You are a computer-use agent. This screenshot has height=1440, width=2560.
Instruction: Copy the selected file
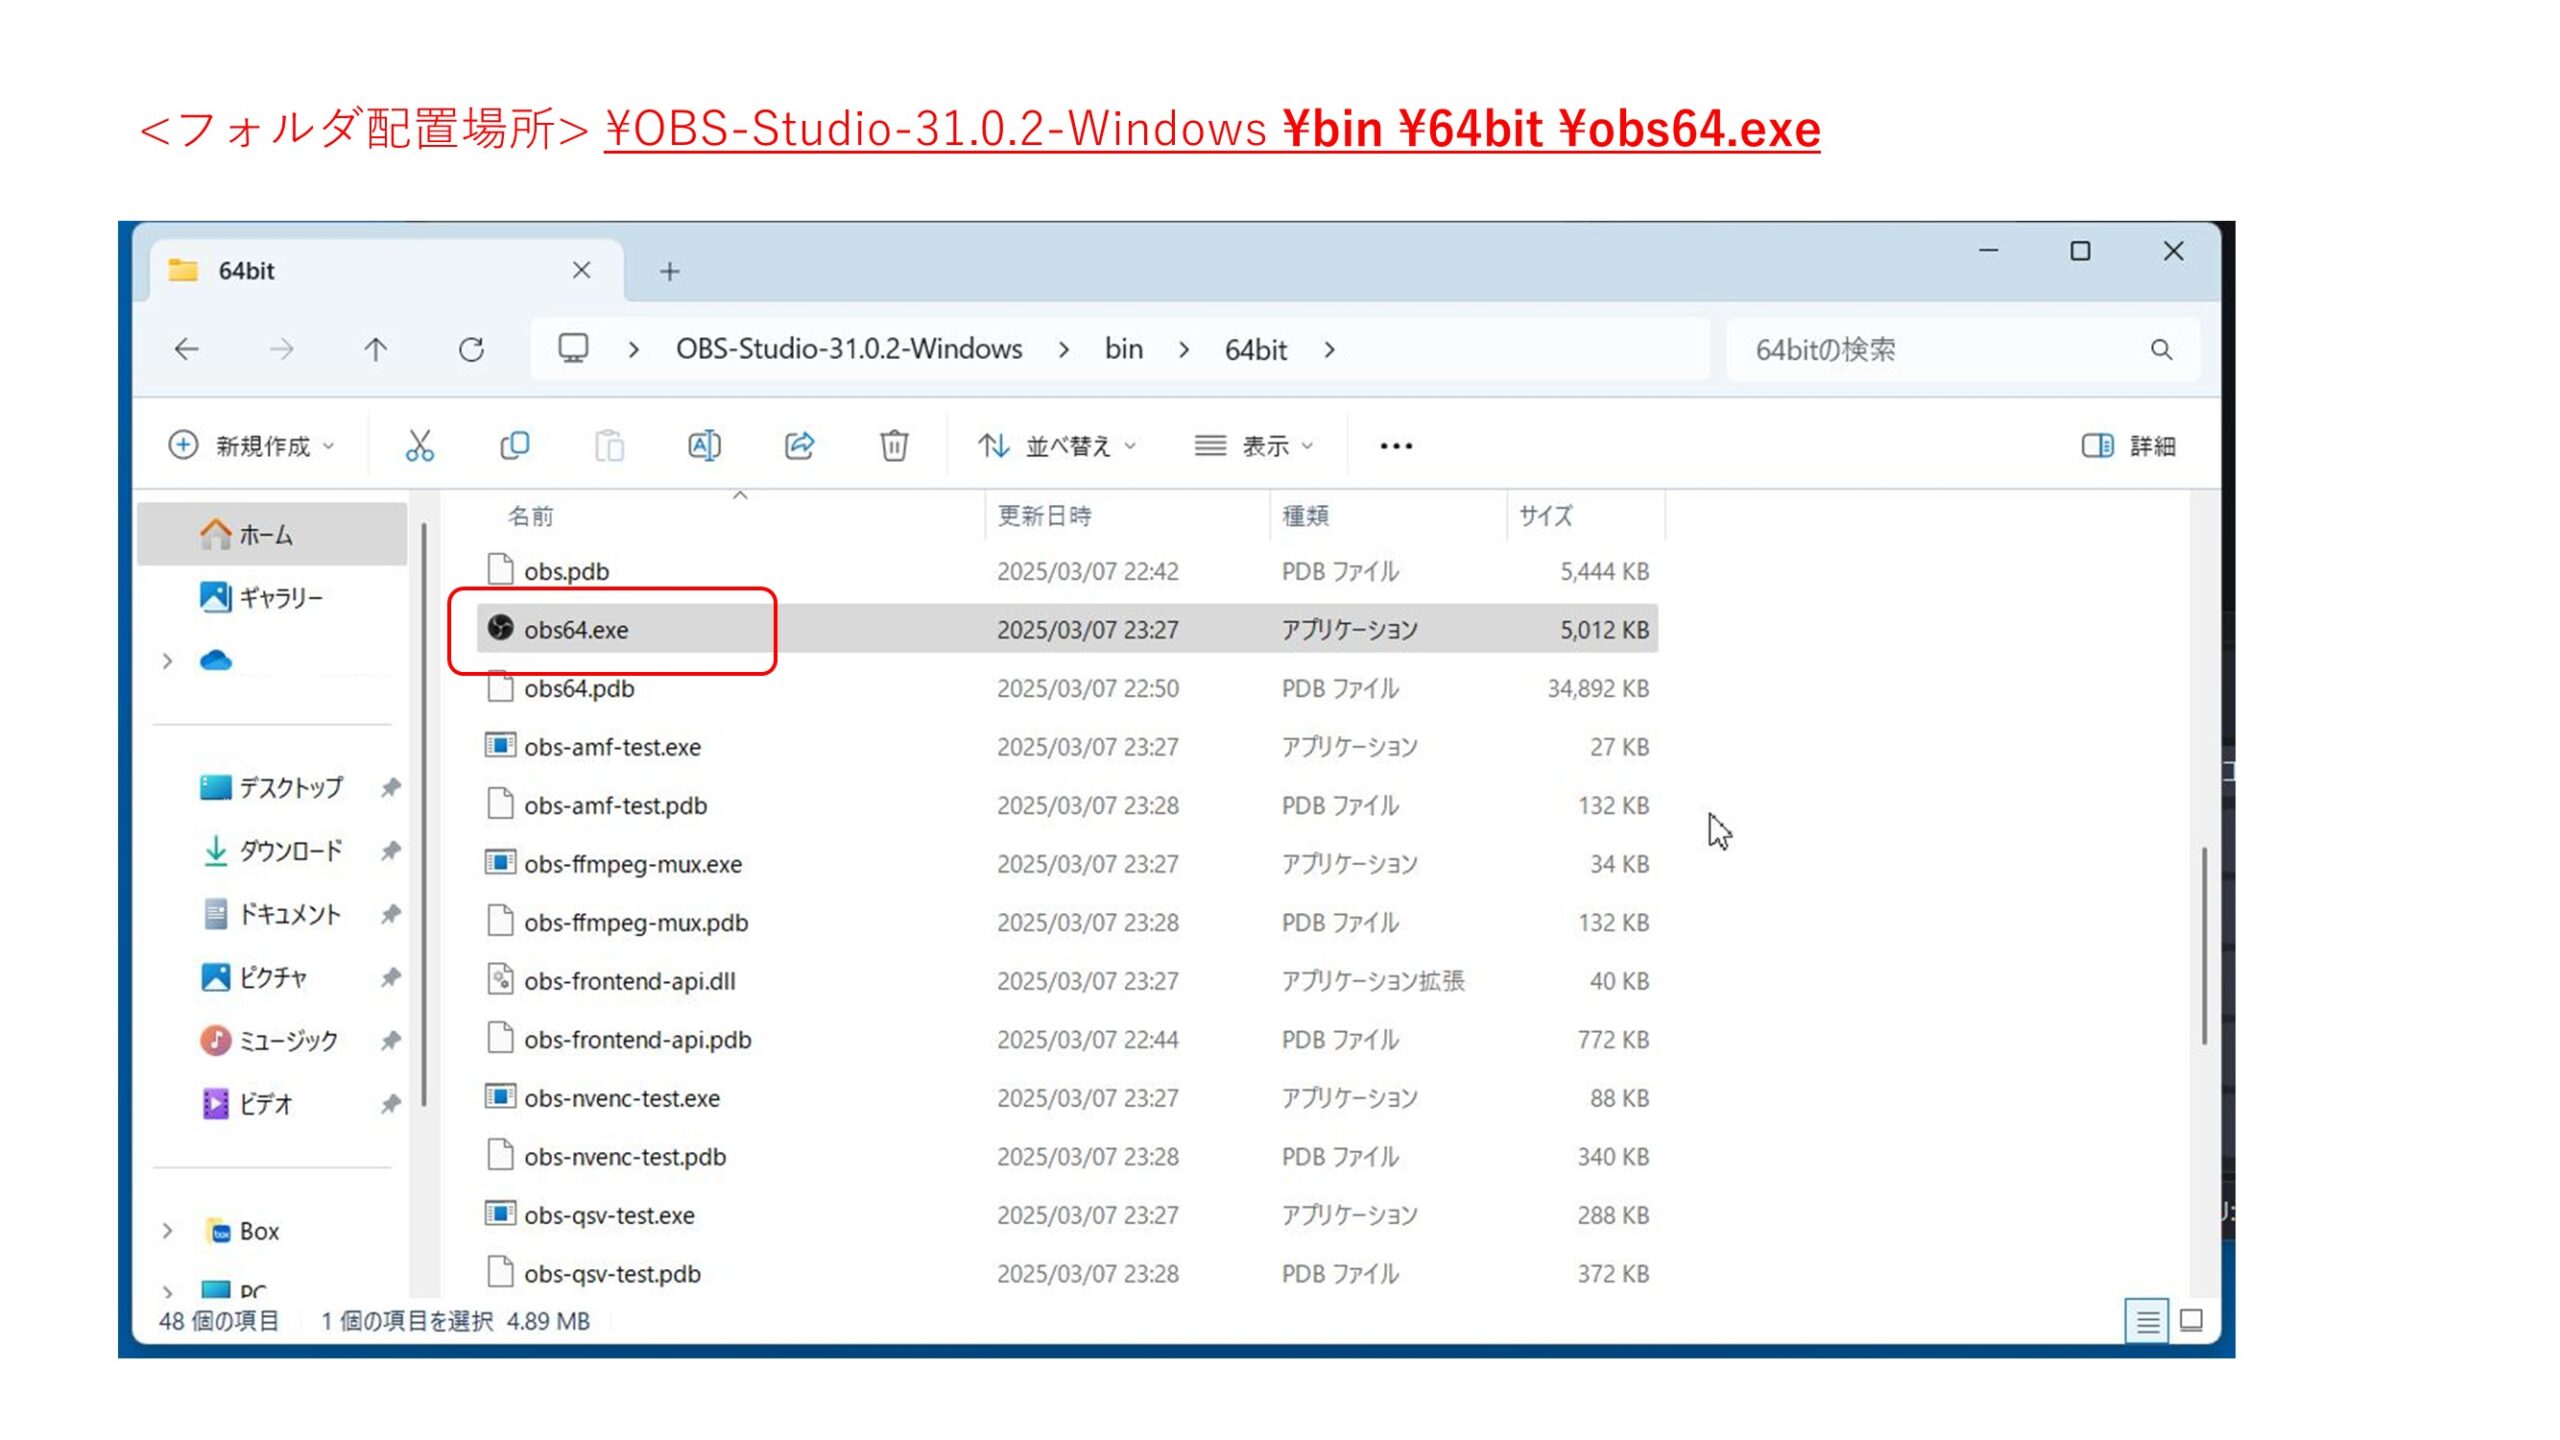coord(514,445)
